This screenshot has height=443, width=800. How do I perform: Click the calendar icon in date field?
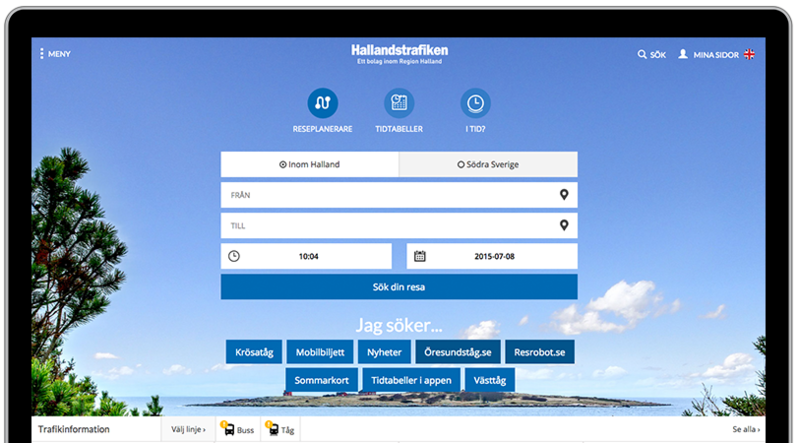click(419, 256)
